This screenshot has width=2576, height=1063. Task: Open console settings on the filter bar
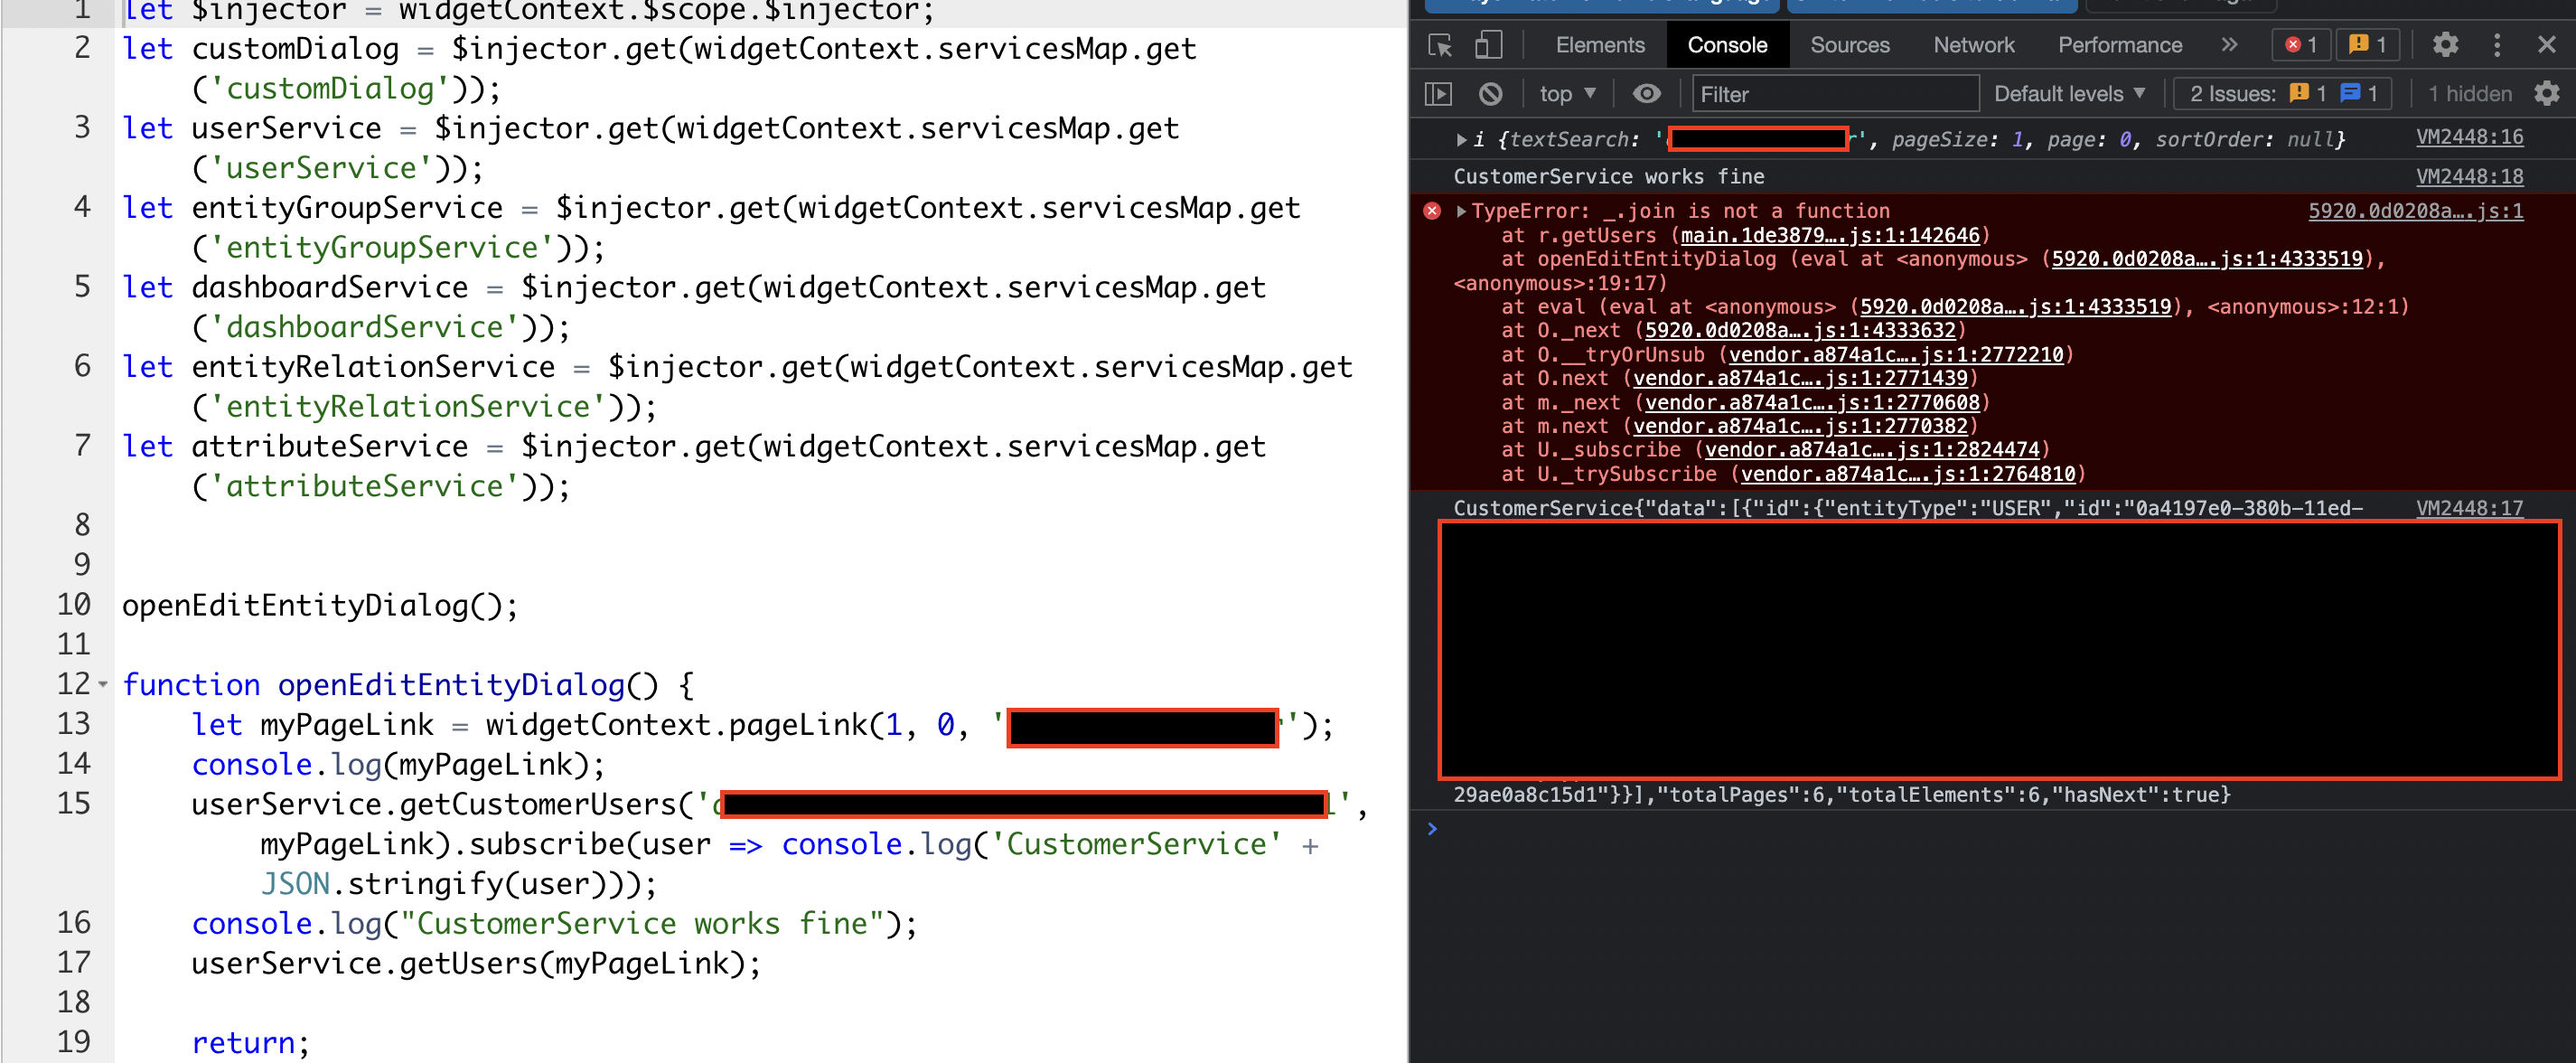click(x=2546, y=93)
